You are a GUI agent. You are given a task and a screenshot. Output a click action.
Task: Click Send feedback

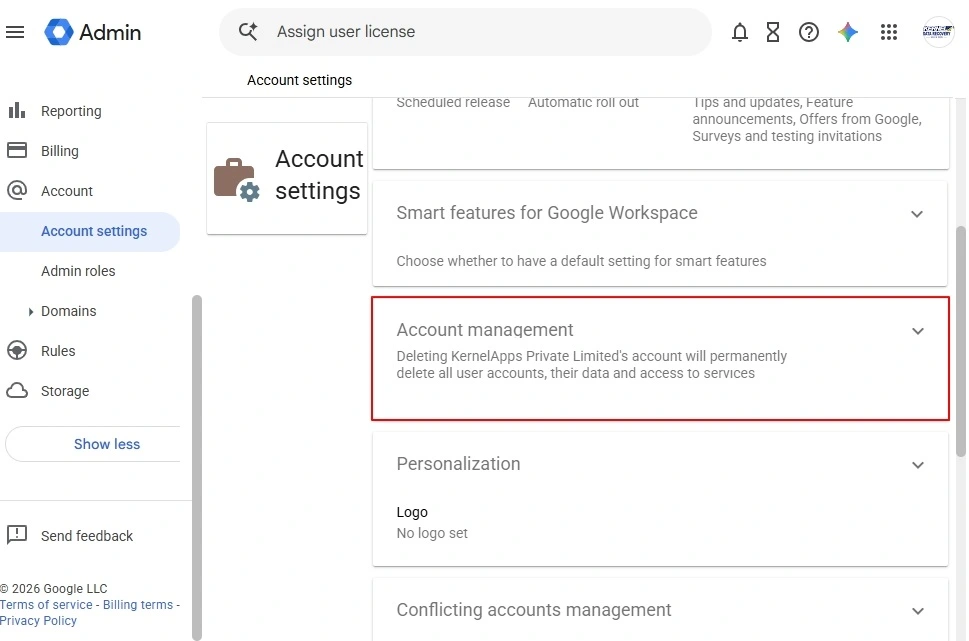click(x=87, y=536)
